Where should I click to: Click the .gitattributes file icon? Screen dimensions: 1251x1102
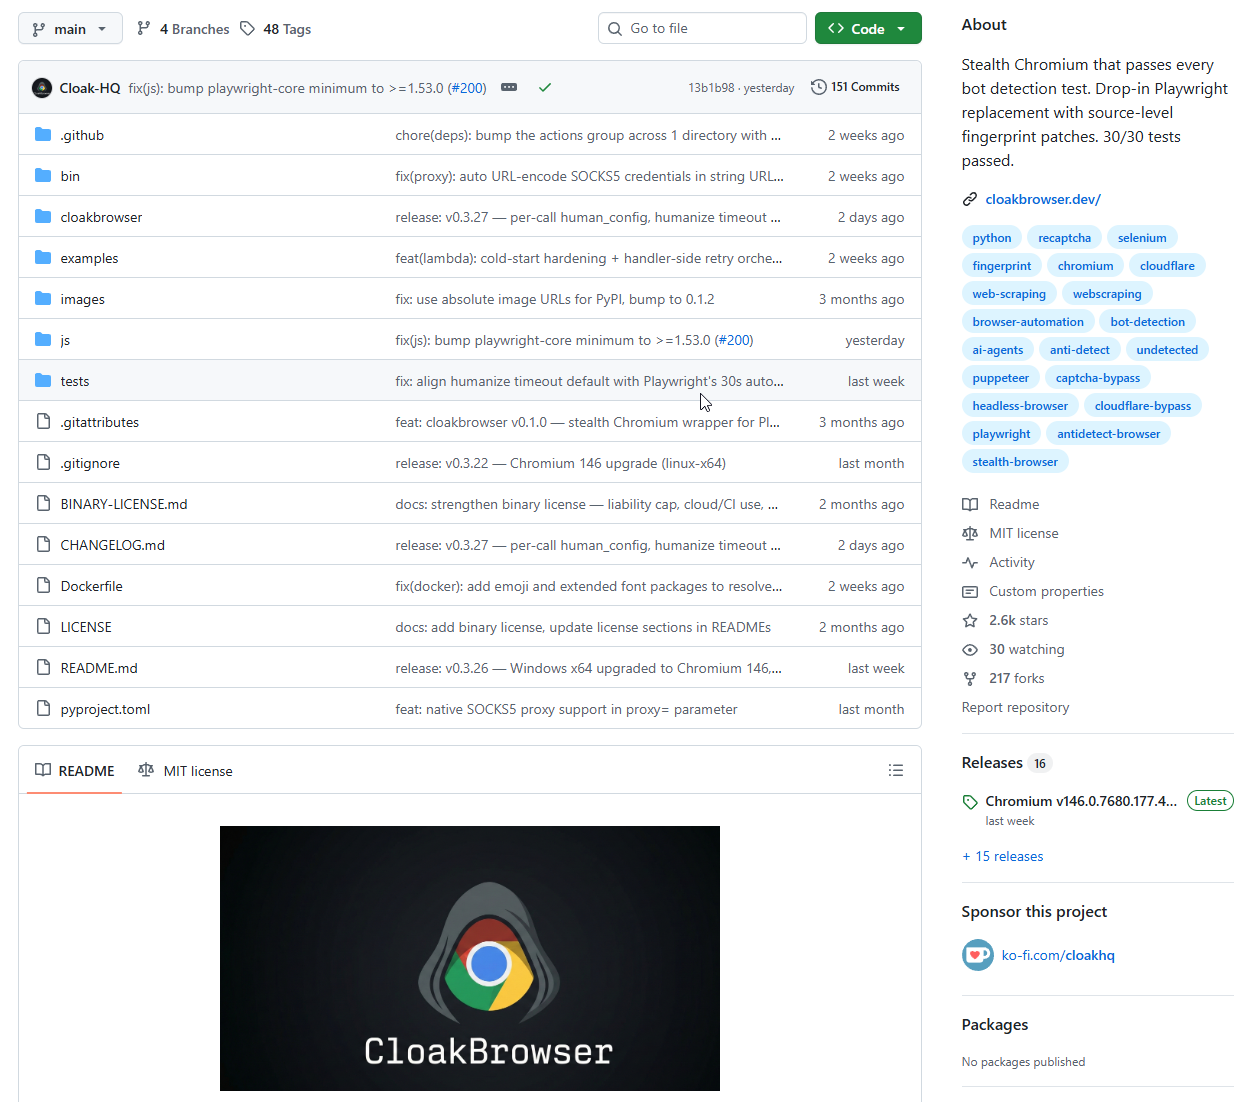43,422
